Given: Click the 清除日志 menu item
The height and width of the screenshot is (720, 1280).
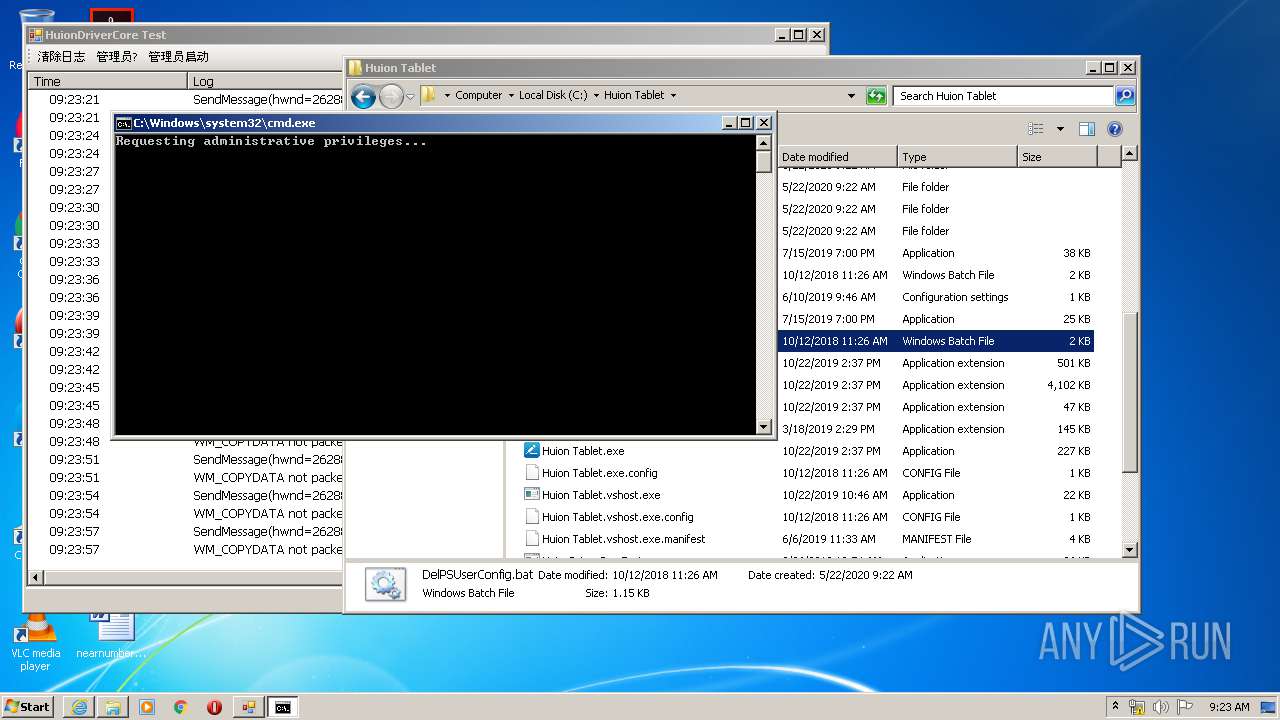Looking at the screenshot, I should [61, 57].
